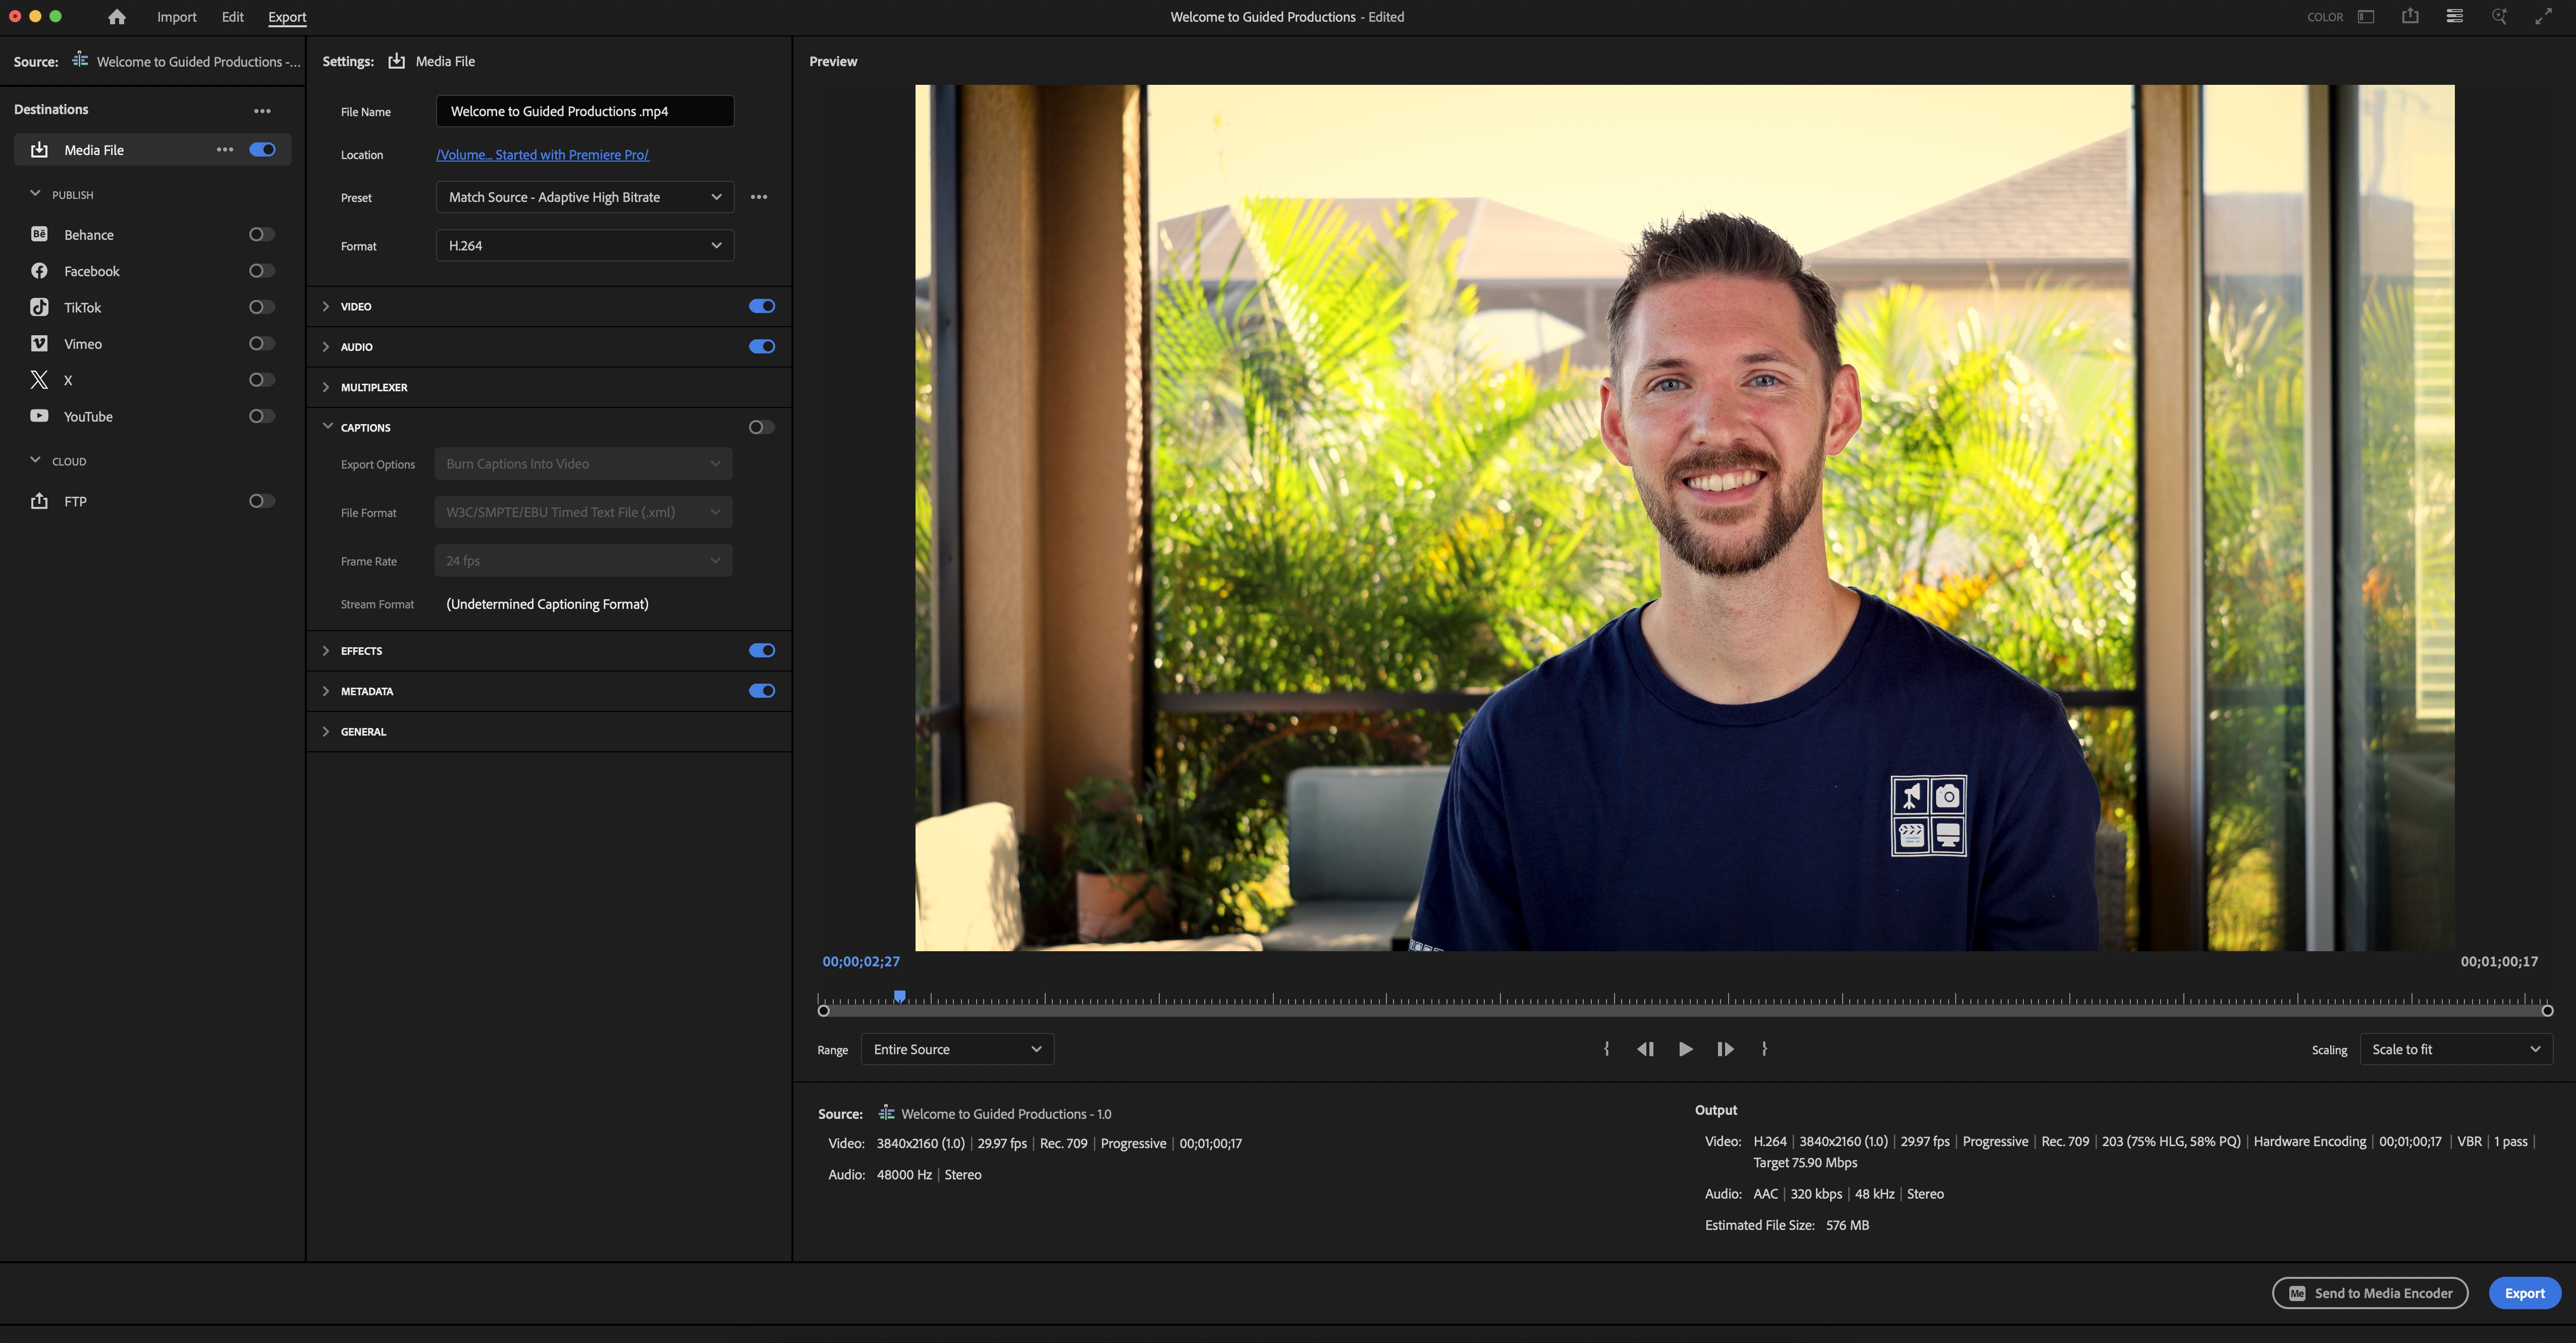Click the blue playhead on preview timeline

900,996
